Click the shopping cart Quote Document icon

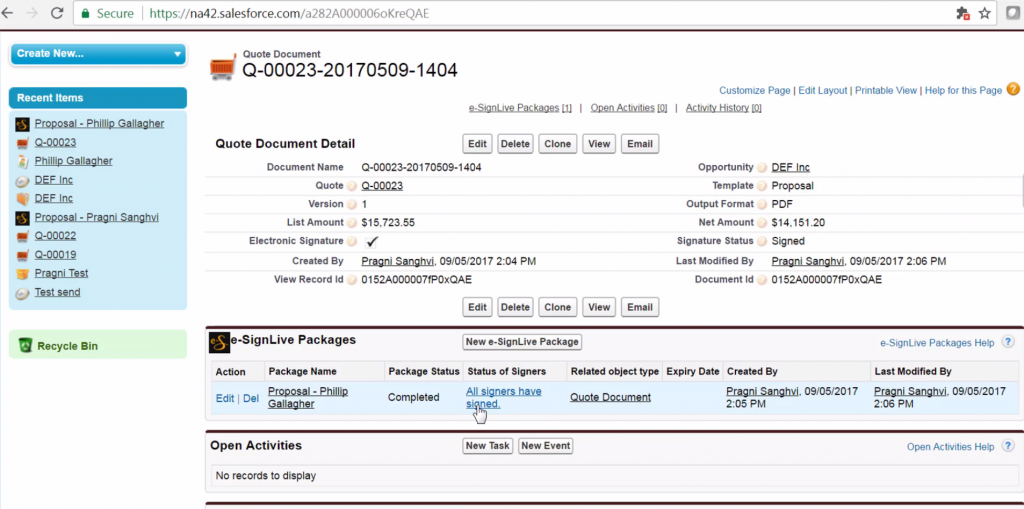click(x=223, y=68)
